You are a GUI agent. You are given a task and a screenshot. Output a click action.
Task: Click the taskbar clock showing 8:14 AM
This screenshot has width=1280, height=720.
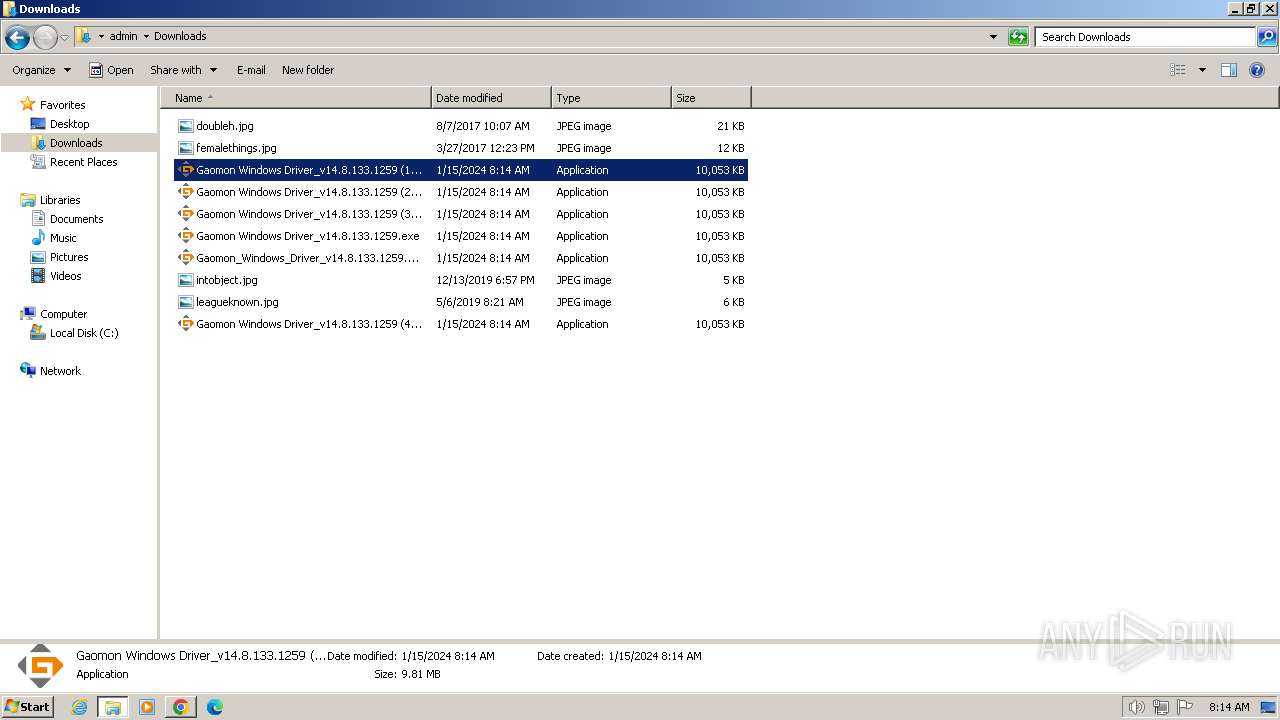pos(1229,707)
